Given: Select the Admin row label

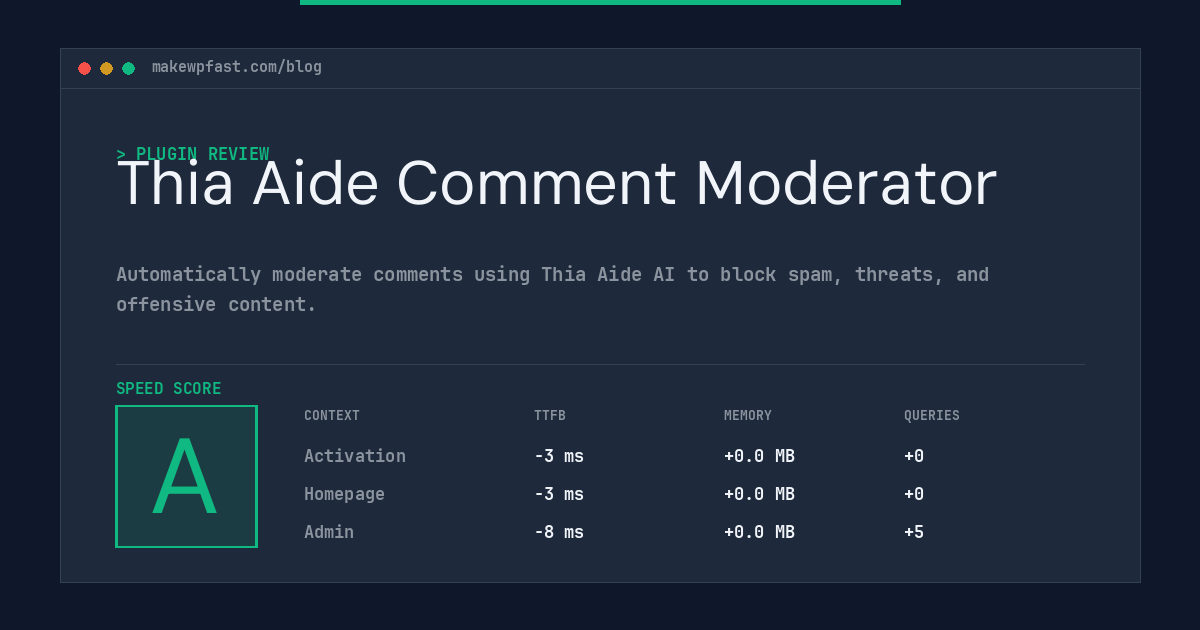Looking at the screenshot, I should click(x=329, y=532).
